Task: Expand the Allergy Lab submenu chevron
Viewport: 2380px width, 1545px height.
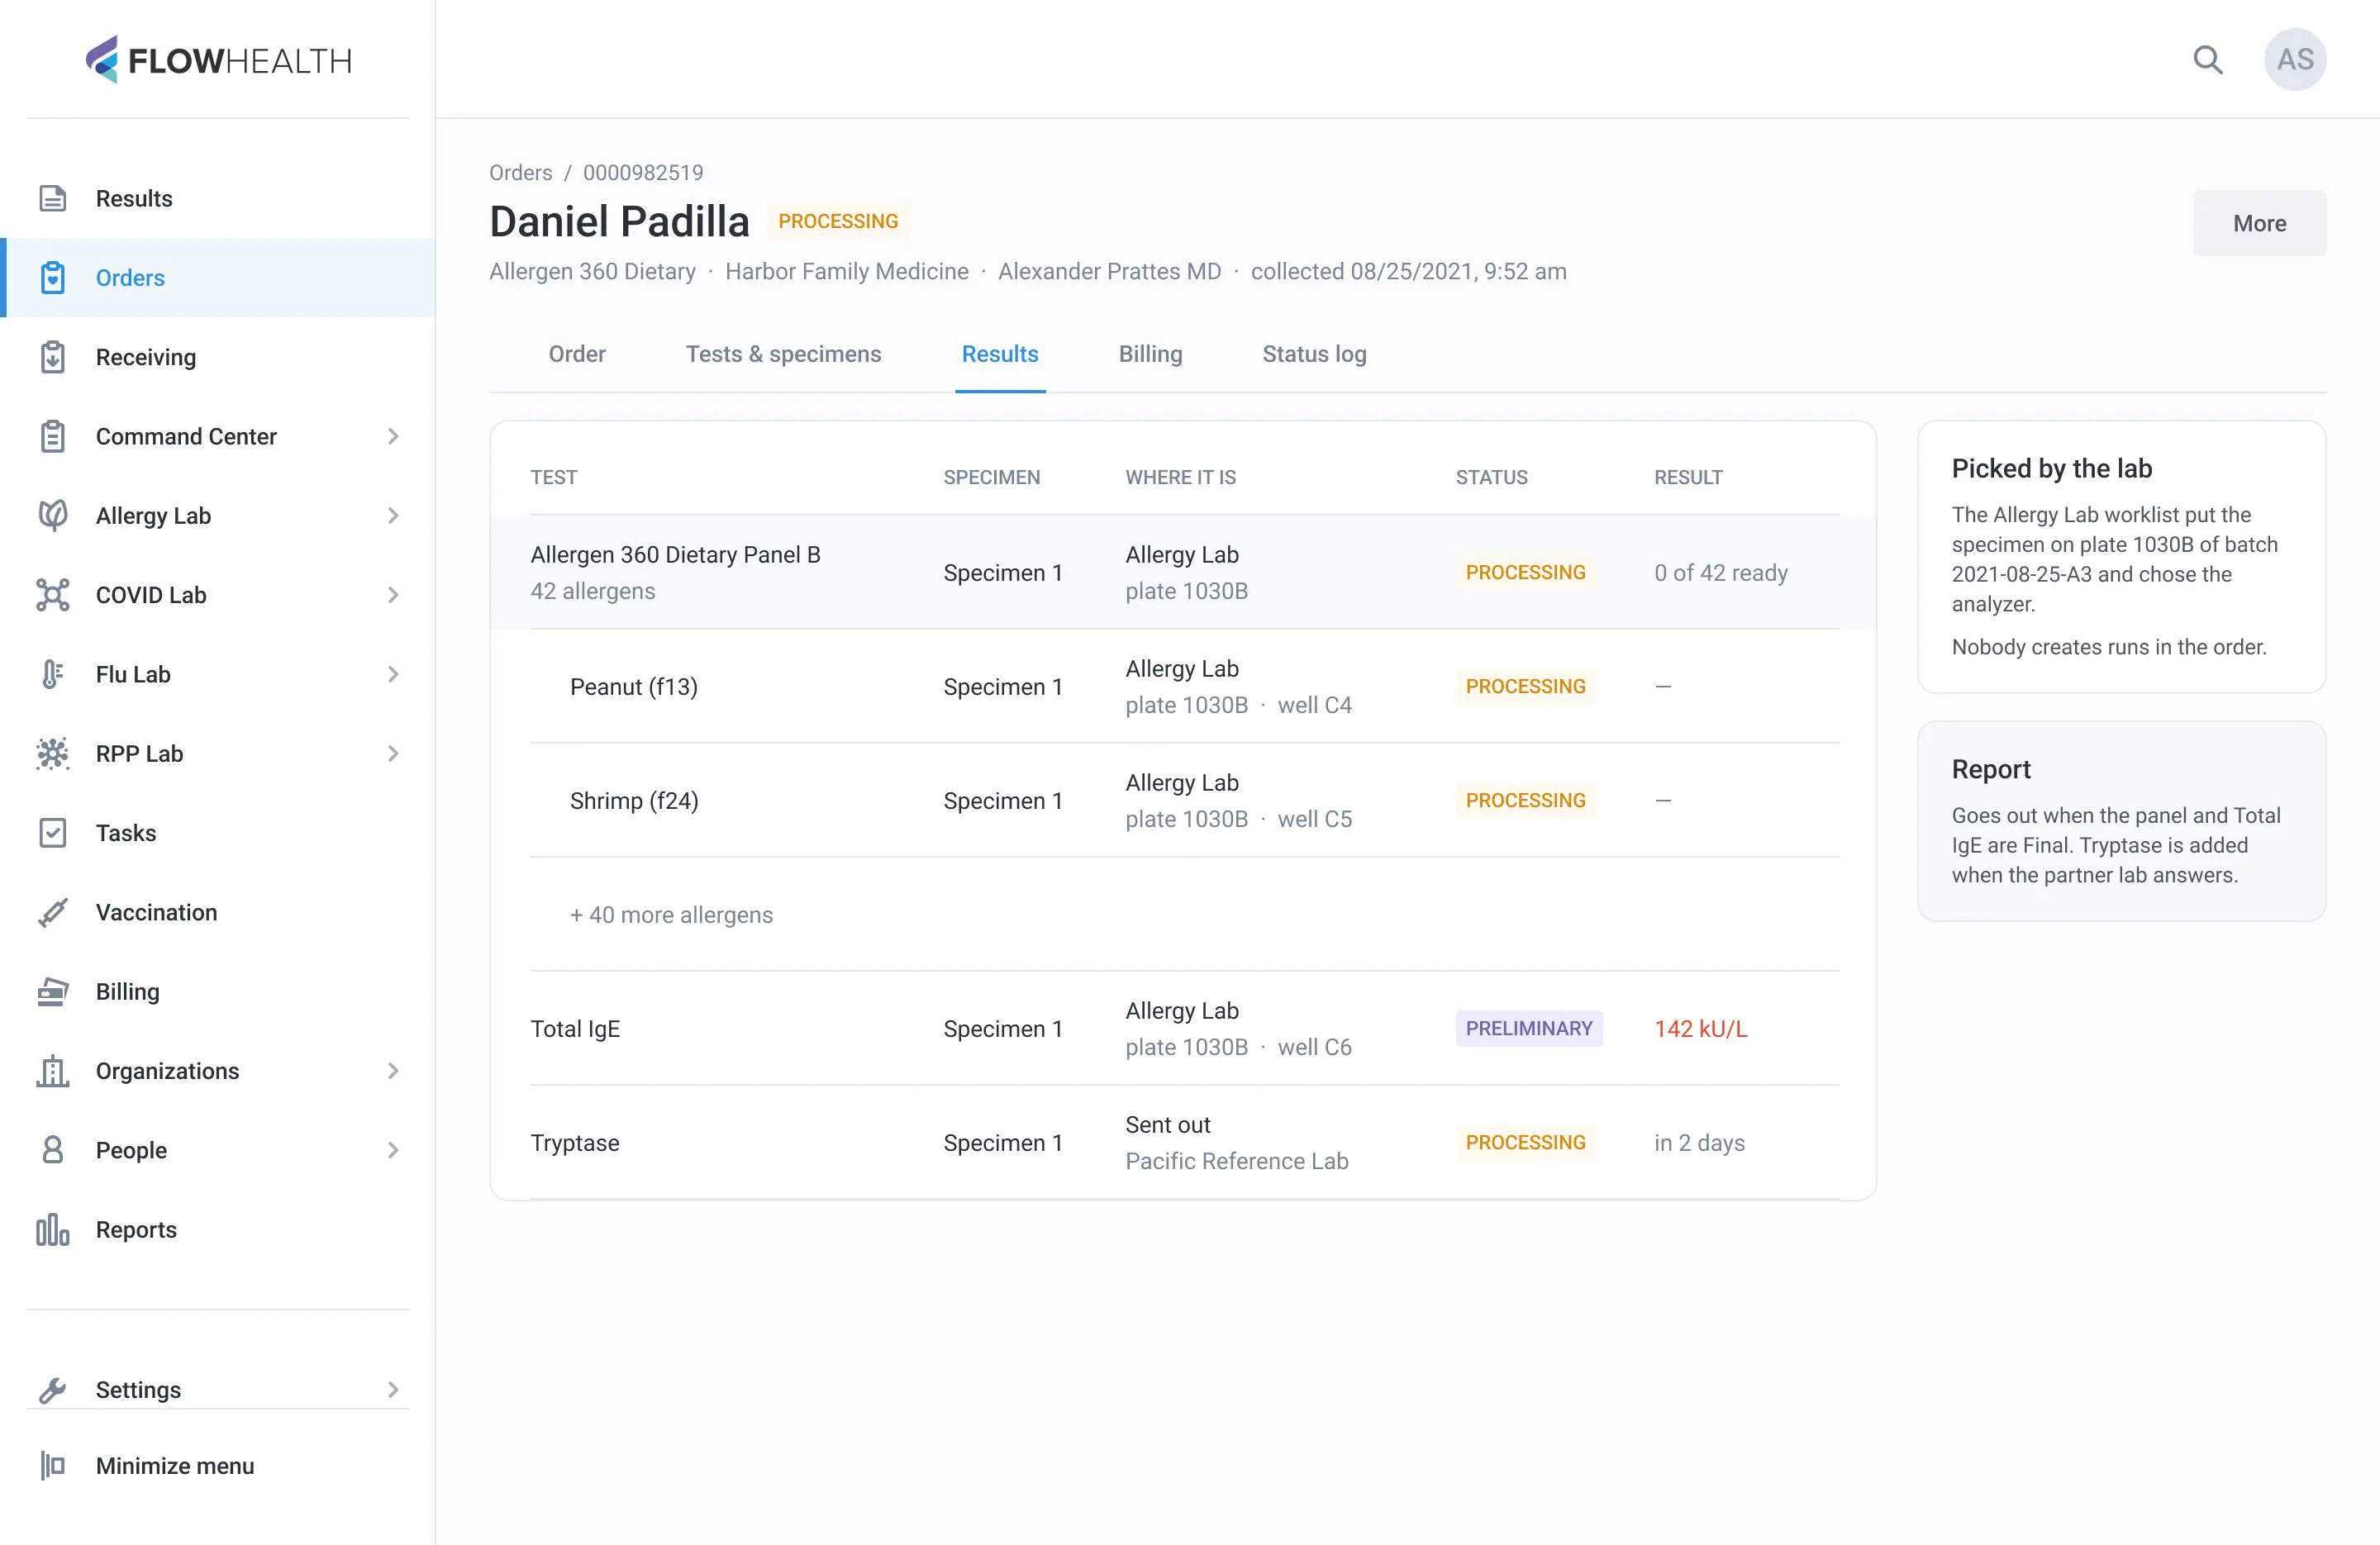Action: click(393, 515)
